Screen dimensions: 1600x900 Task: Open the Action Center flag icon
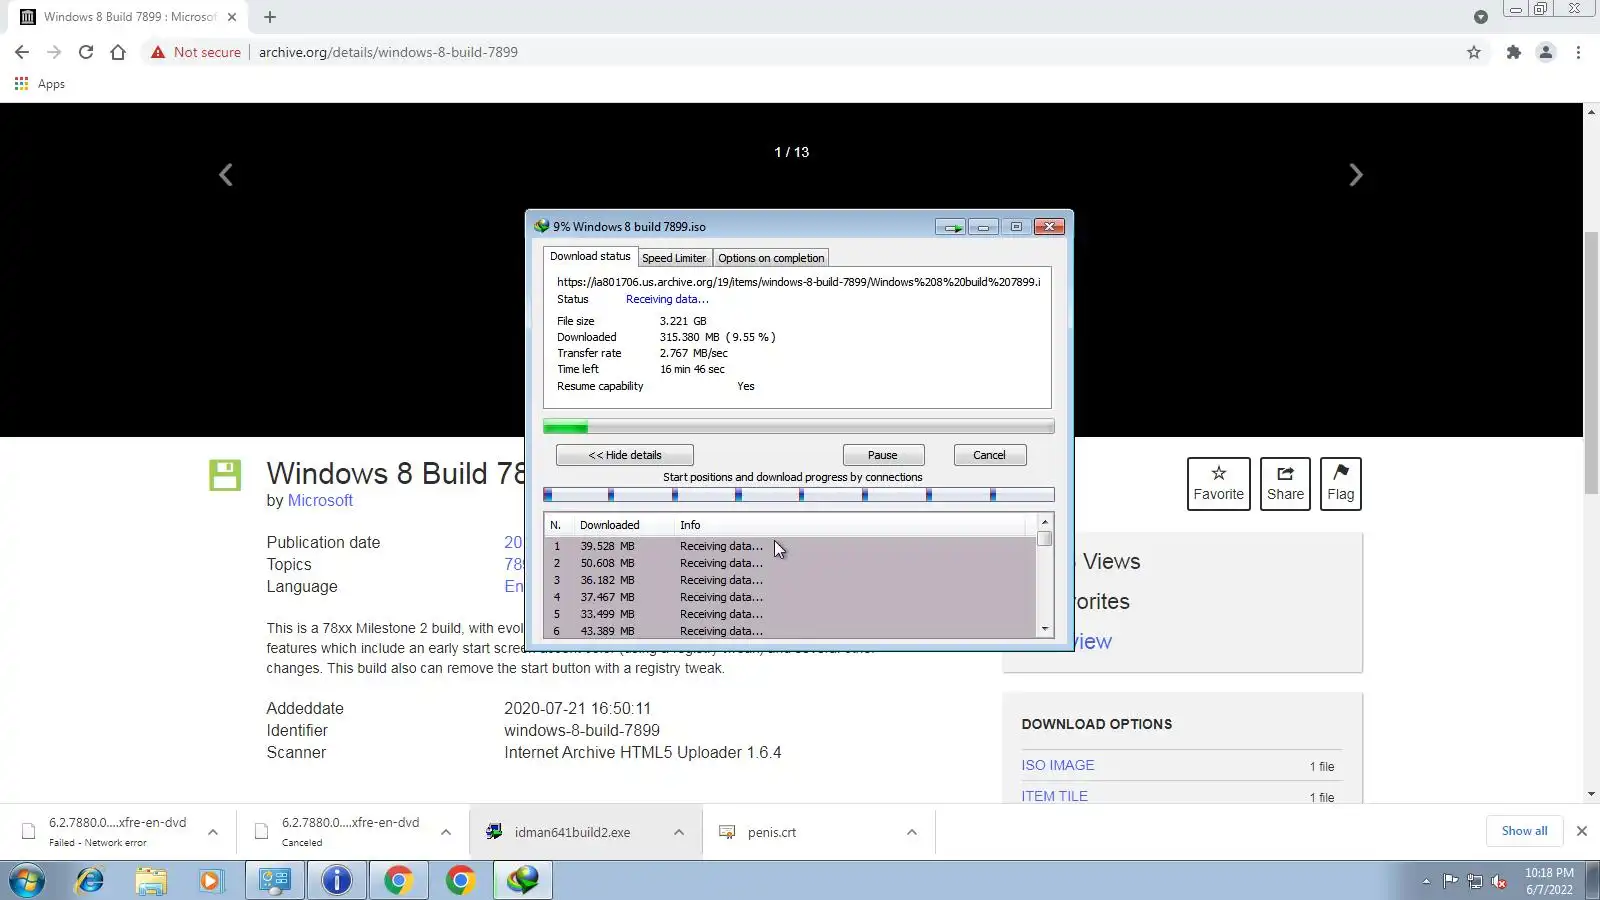(1450, 881)
